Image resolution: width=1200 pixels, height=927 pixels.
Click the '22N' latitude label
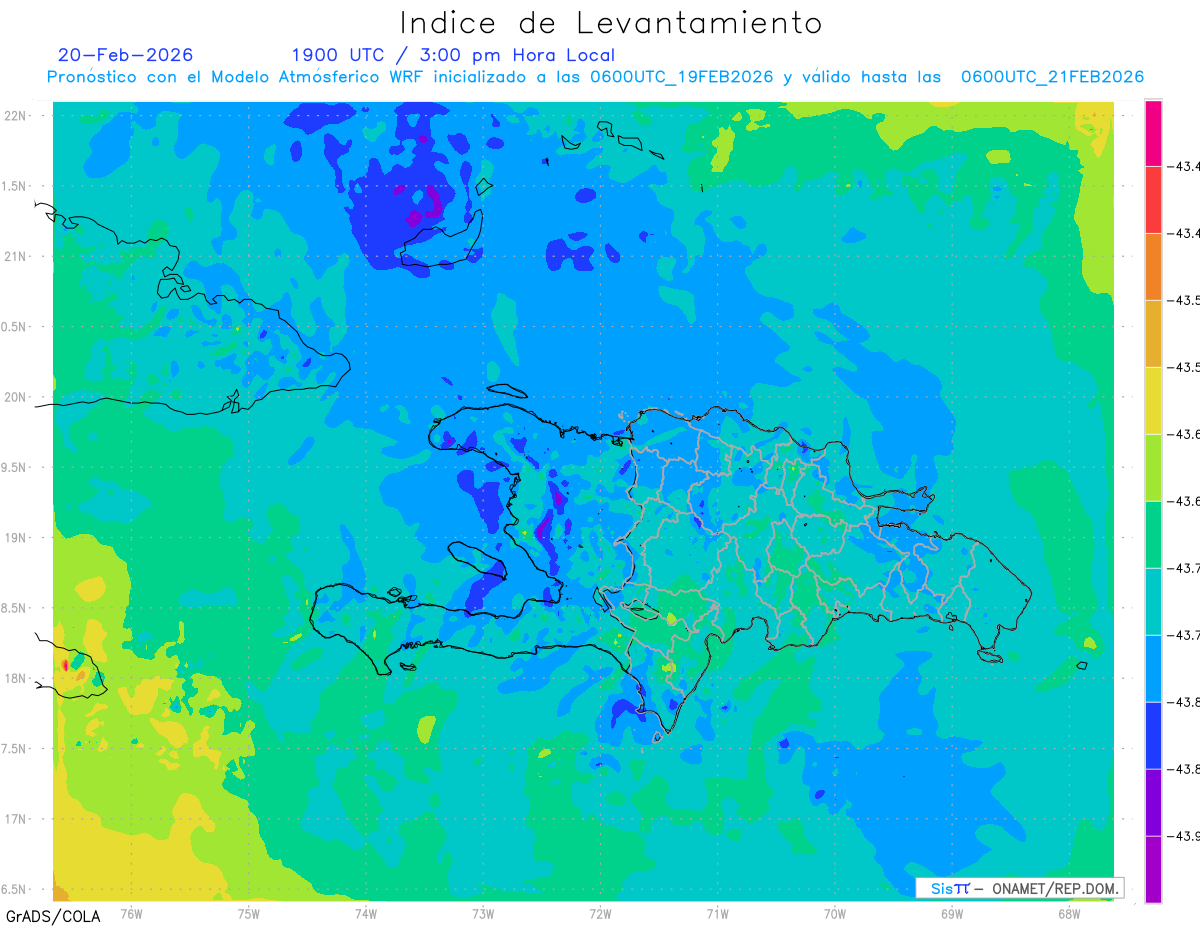[x=15, y=116]
